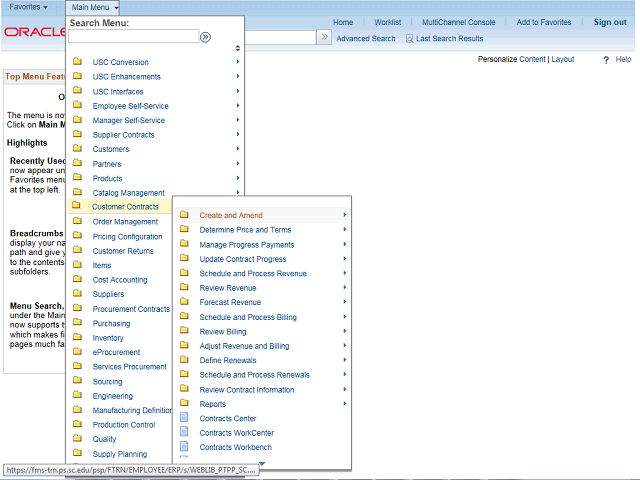This screenshot has height=480, width=640.
Task: Expand the Products submenu arrow
Action: (x=238, y=178)
